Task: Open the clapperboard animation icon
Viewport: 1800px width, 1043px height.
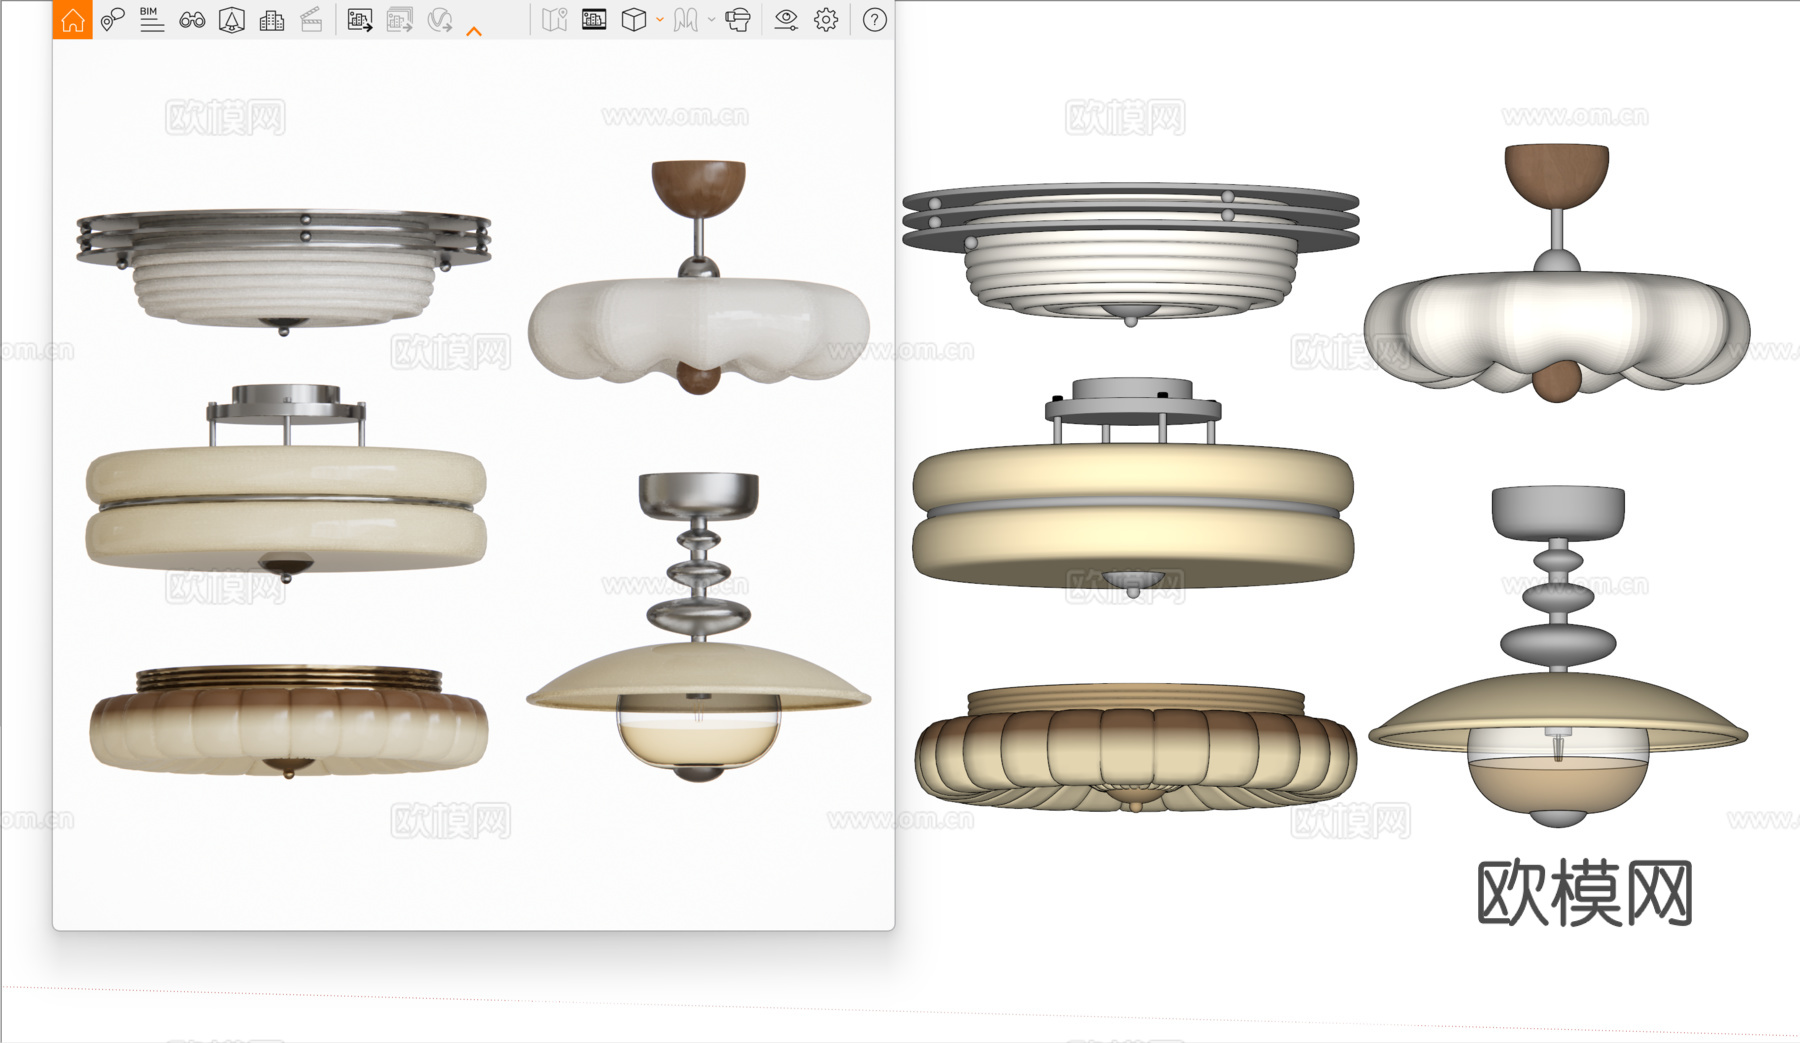Action: 311,20
